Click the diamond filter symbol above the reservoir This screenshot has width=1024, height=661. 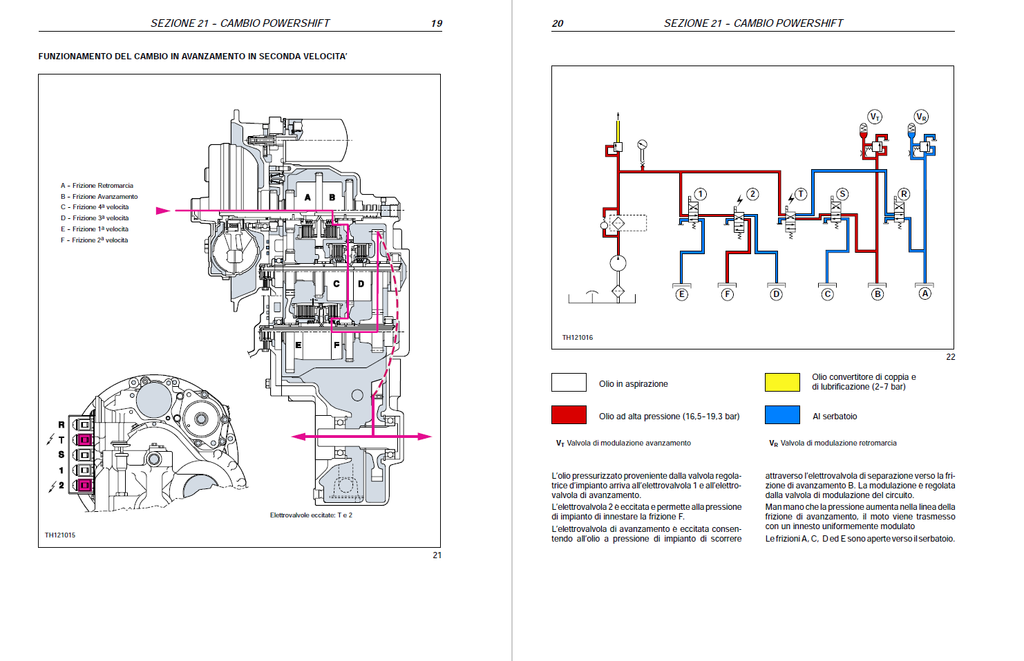point(618,291)
